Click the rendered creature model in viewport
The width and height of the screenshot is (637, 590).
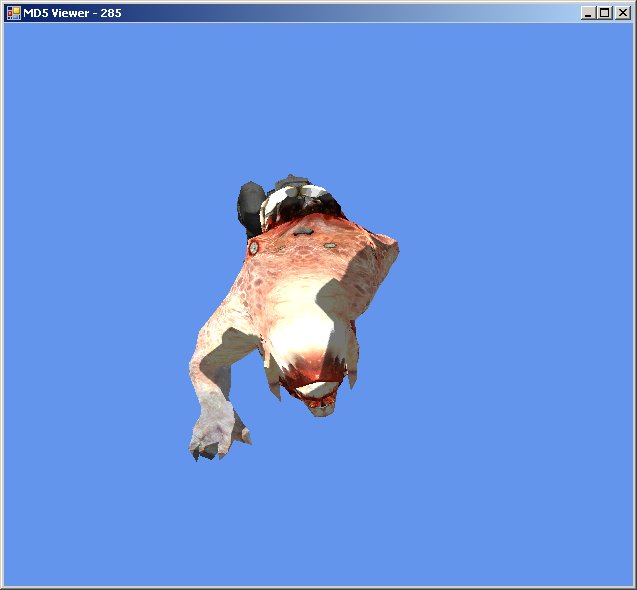point(293,317)
